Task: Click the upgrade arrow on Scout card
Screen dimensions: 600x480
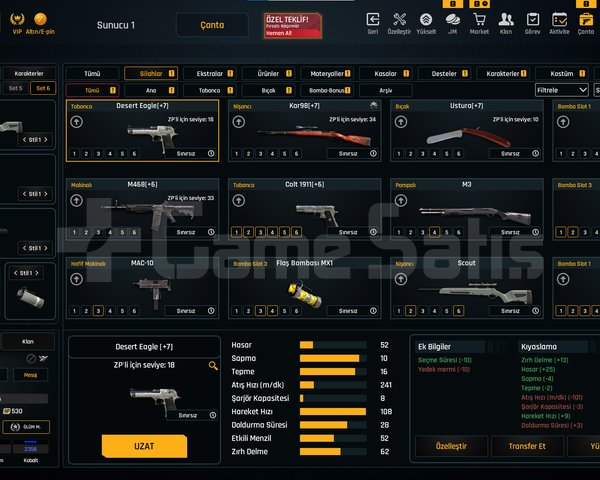Action: point(401,279)
